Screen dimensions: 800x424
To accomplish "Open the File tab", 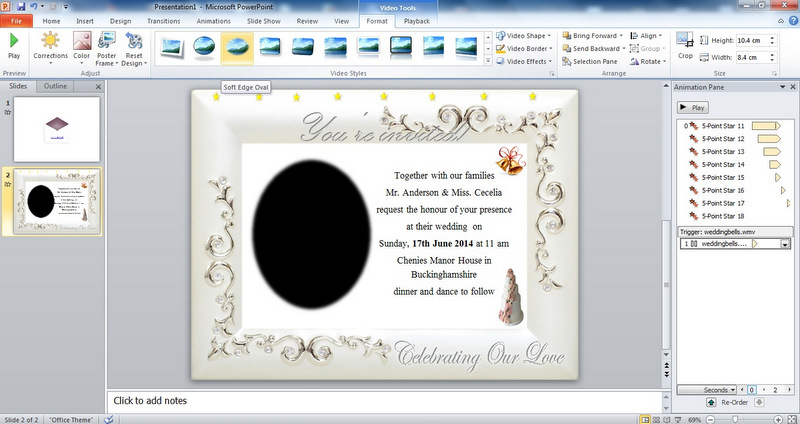I will point(16,21).
